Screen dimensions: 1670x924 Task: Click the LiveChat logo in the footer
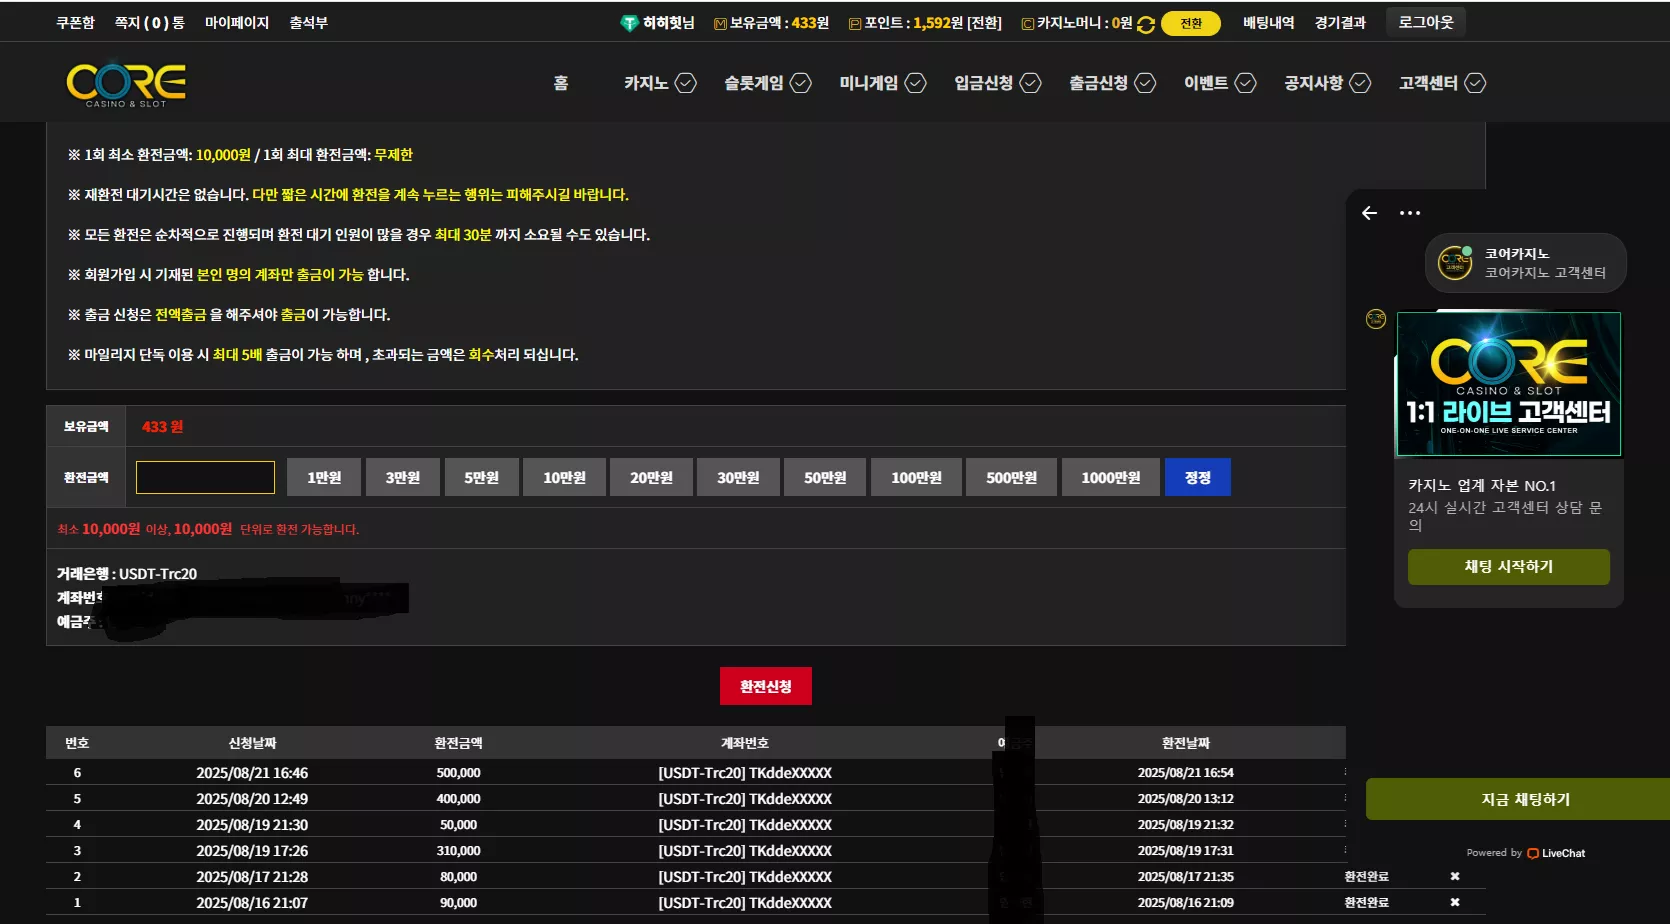[x=1556, y=853]
